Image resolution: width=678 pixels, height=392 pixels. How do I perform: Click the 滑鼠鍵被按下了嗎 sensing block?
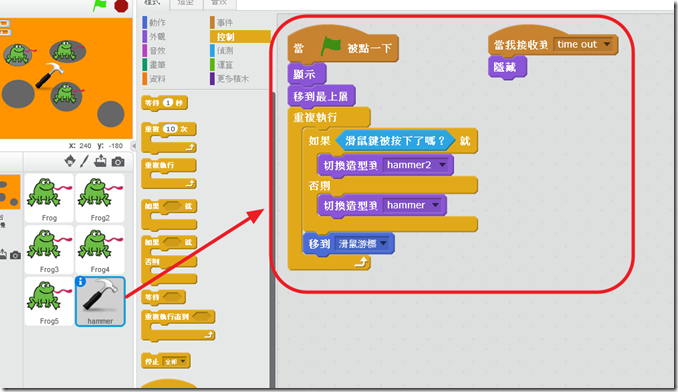click(x=395, y=140)
